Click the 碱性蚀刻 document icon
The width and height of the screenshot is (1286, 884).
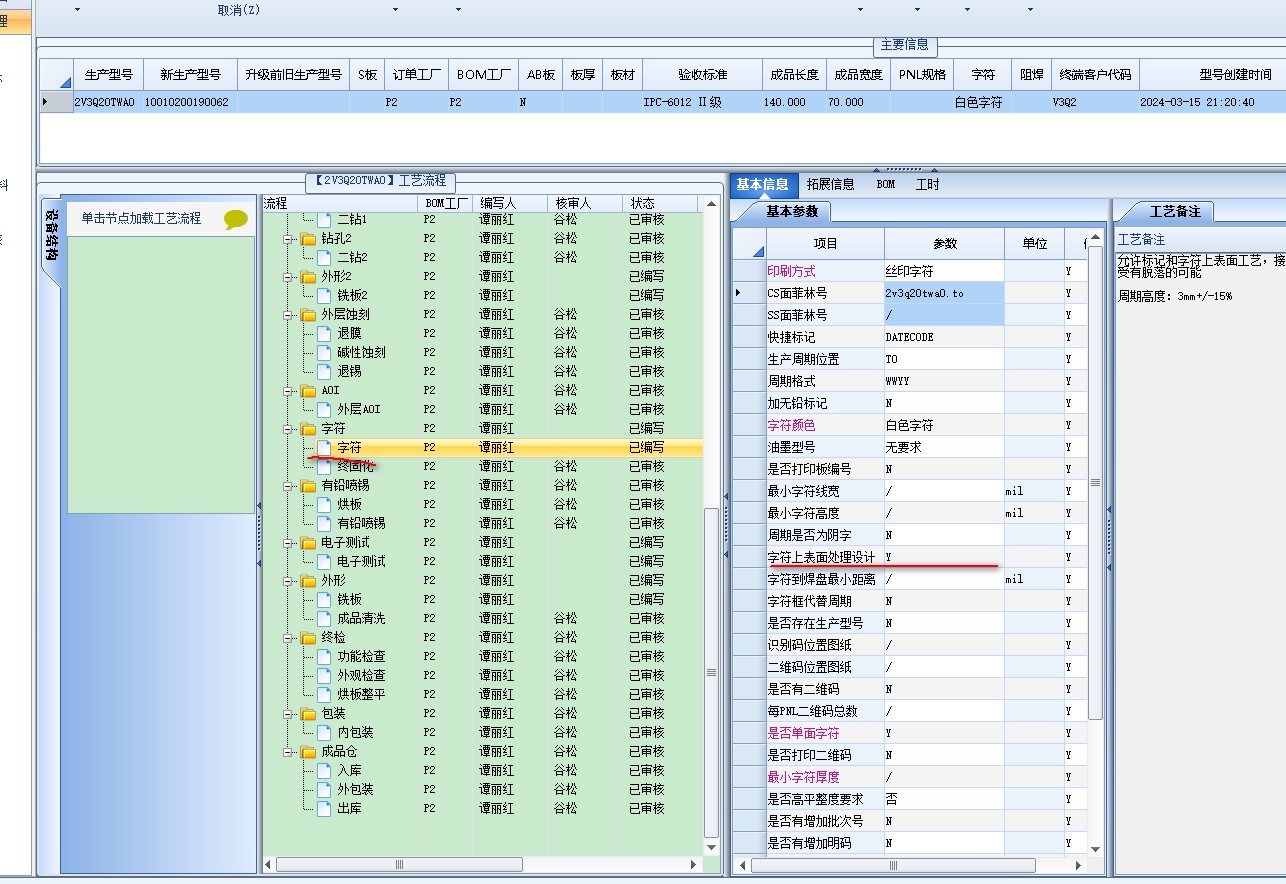324,353
